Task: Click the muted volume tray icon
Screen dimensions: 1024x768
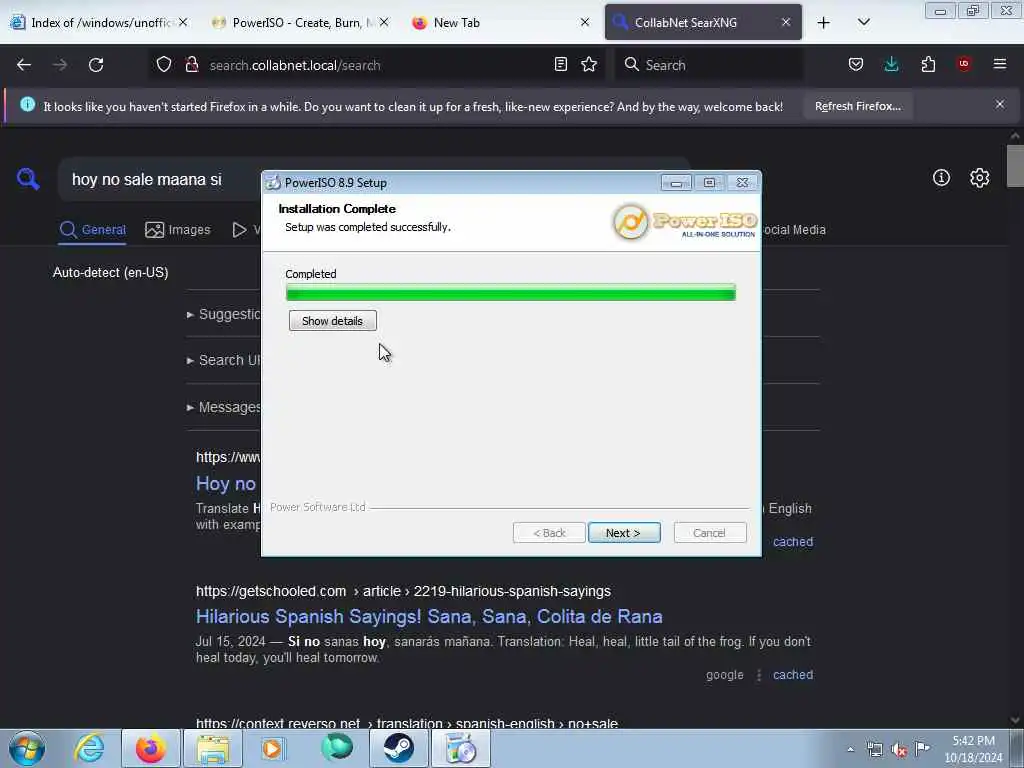Action: [899, 750]
